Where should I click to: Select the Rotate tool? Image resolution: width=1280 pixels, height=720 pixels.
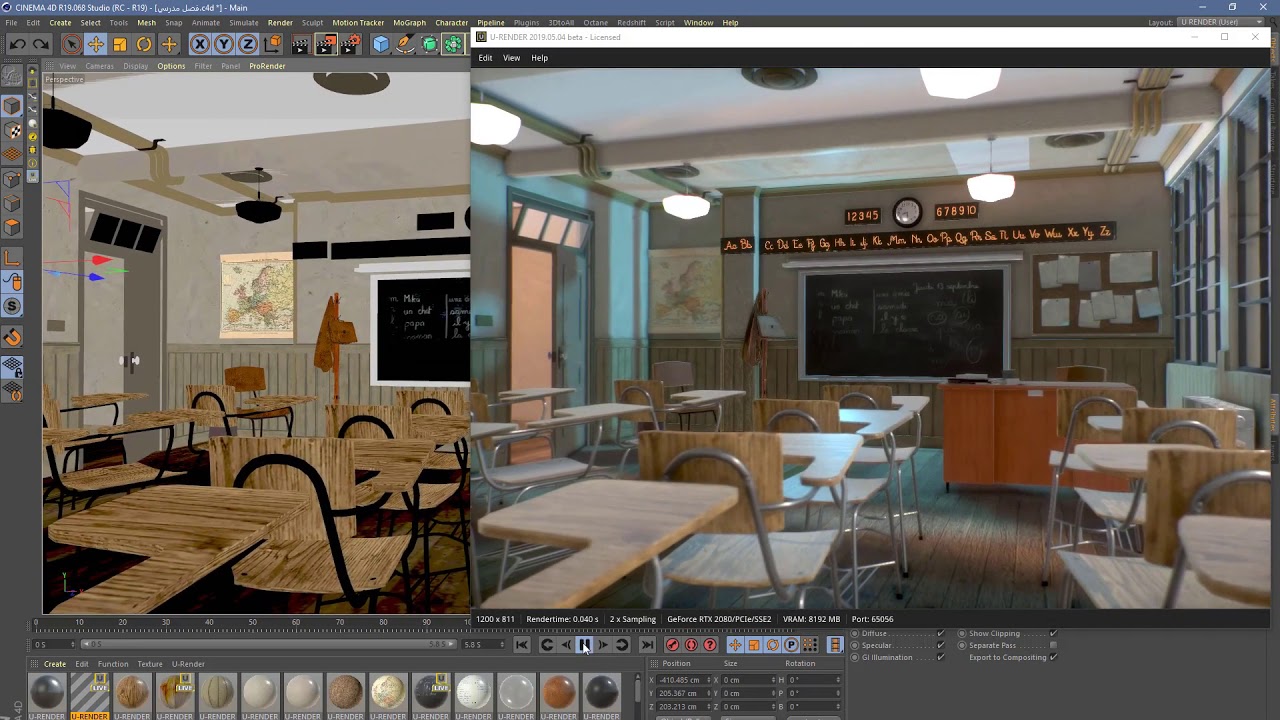tap(144, 44)
